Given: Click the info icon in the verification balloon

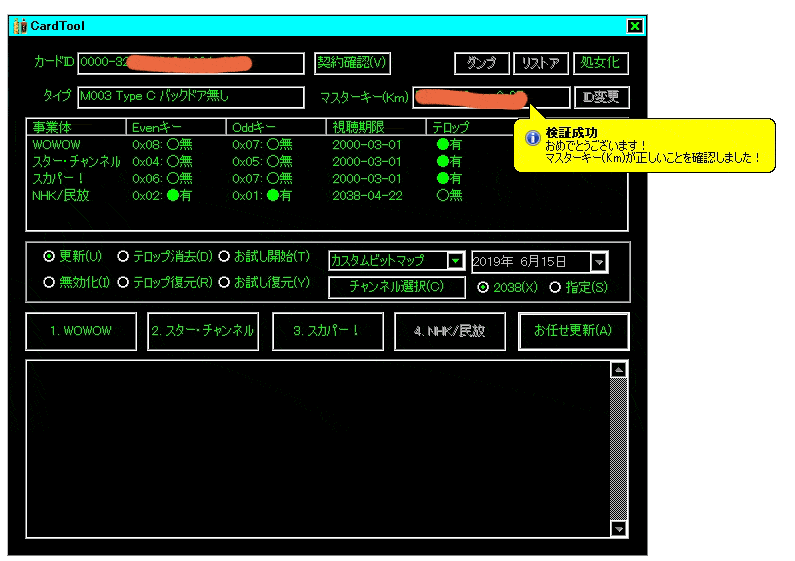Looking at the screenshot, I should pos(532,137).
